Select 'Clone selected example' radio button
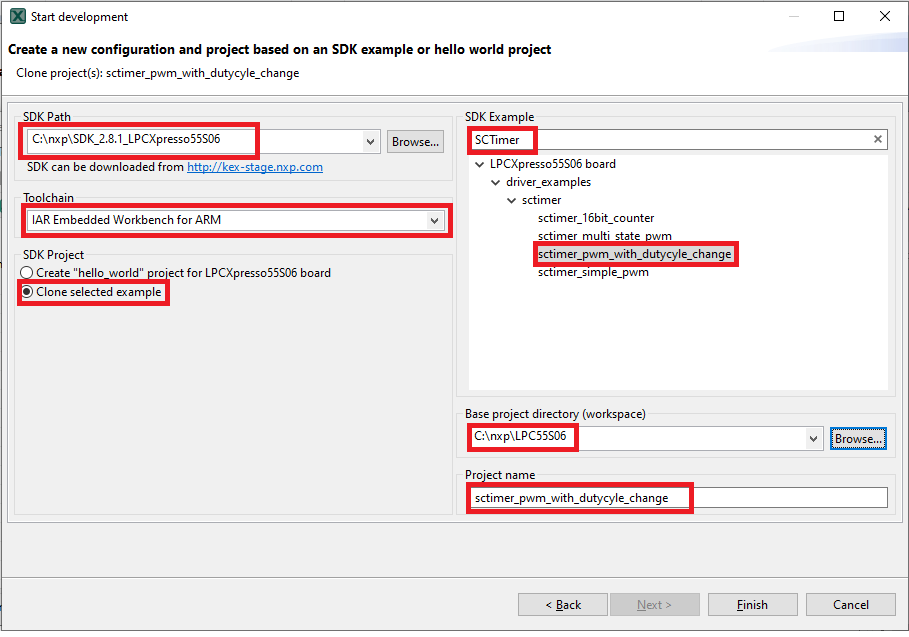The width and height of the screenshot is (909, 637). (28, 292)
